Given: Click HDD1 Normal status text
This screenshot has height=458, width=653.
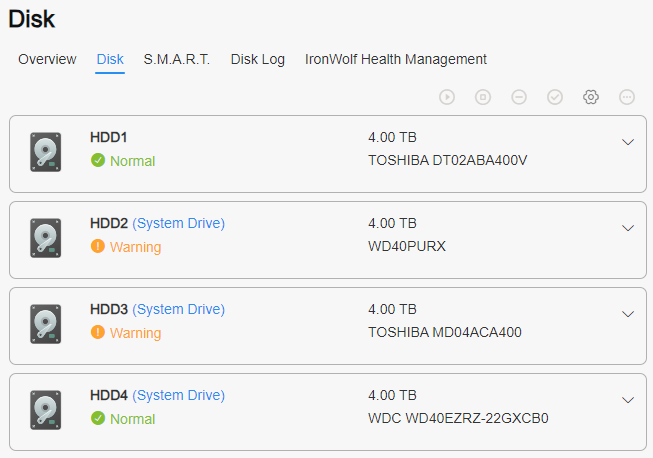Looking at the screenshot, I should pos(132,161).
